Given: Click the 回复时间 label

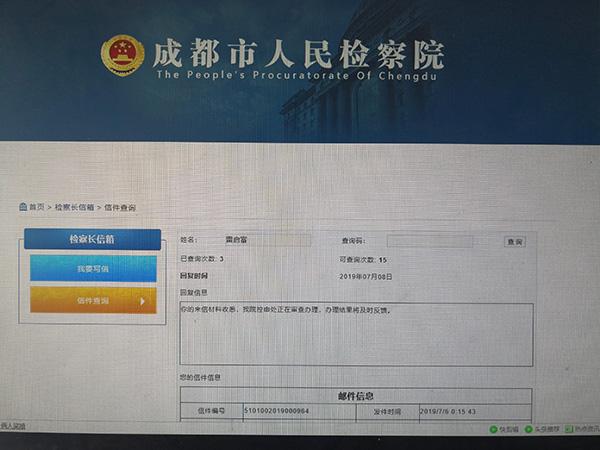Looking at the screenshot, I should coord(194,276).
